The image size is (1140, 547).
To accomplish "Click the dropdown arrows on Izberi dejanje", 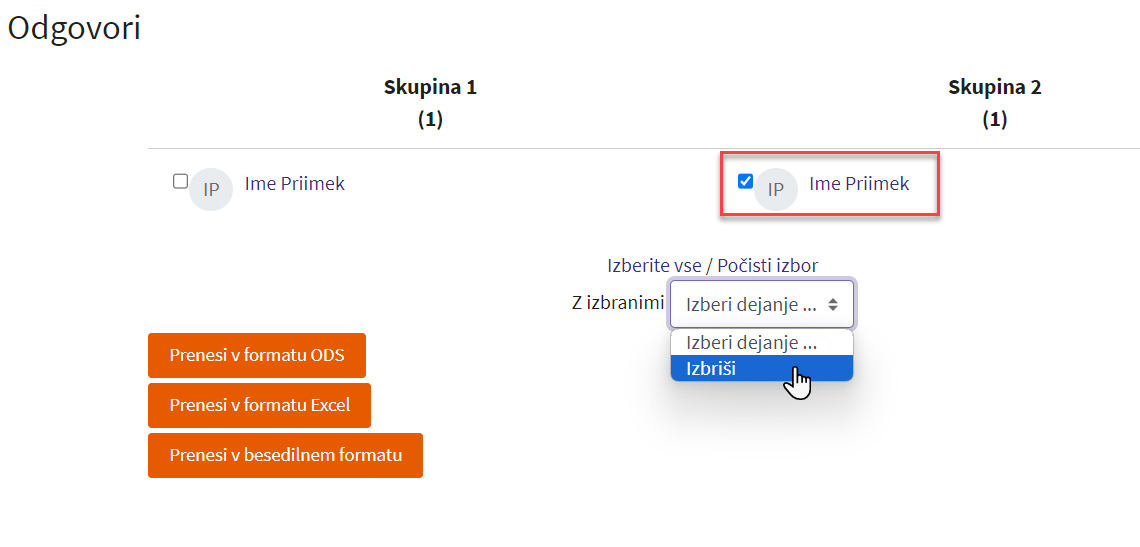I will click(x=832, y=304).
